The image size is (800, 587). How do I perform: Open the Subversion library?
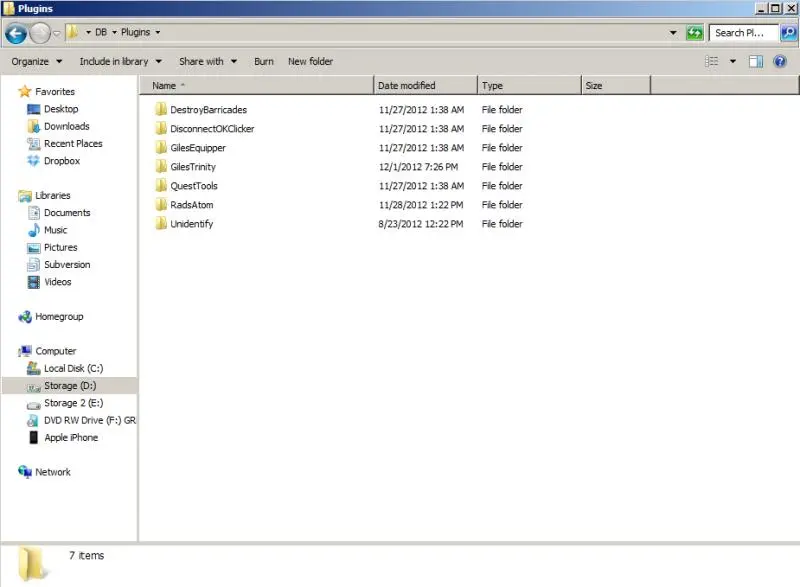coord(67,265)
